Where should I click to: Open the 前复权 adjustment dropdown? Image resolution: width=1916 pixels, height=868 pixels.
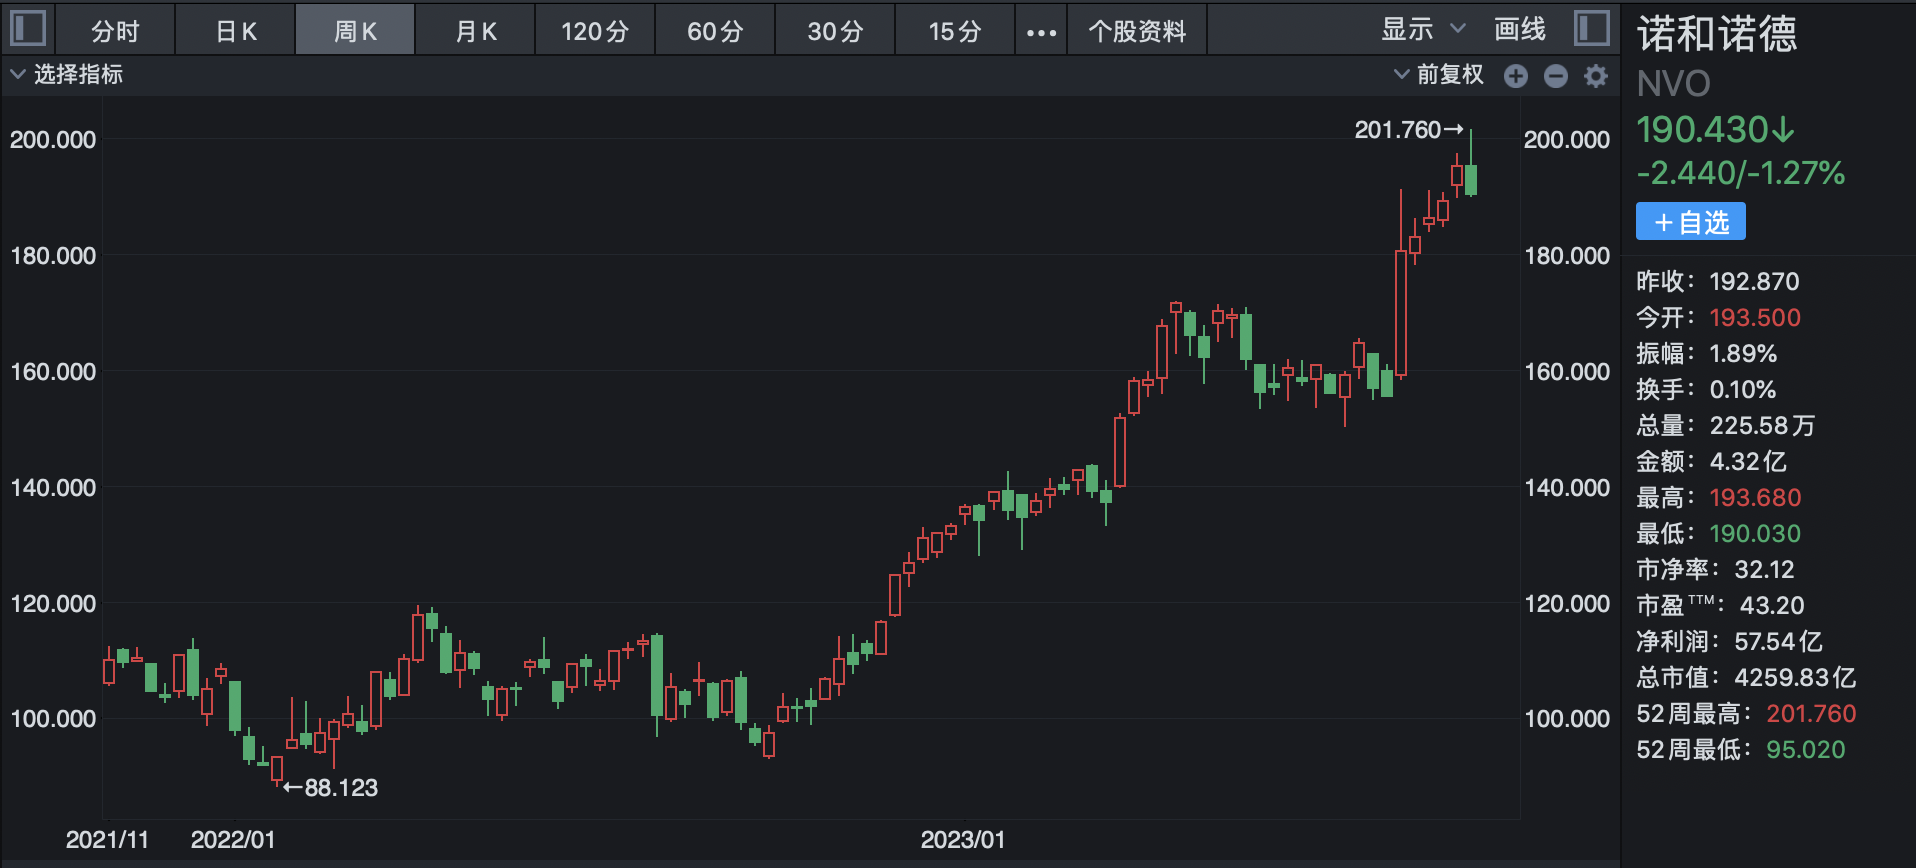(1439, 75)
